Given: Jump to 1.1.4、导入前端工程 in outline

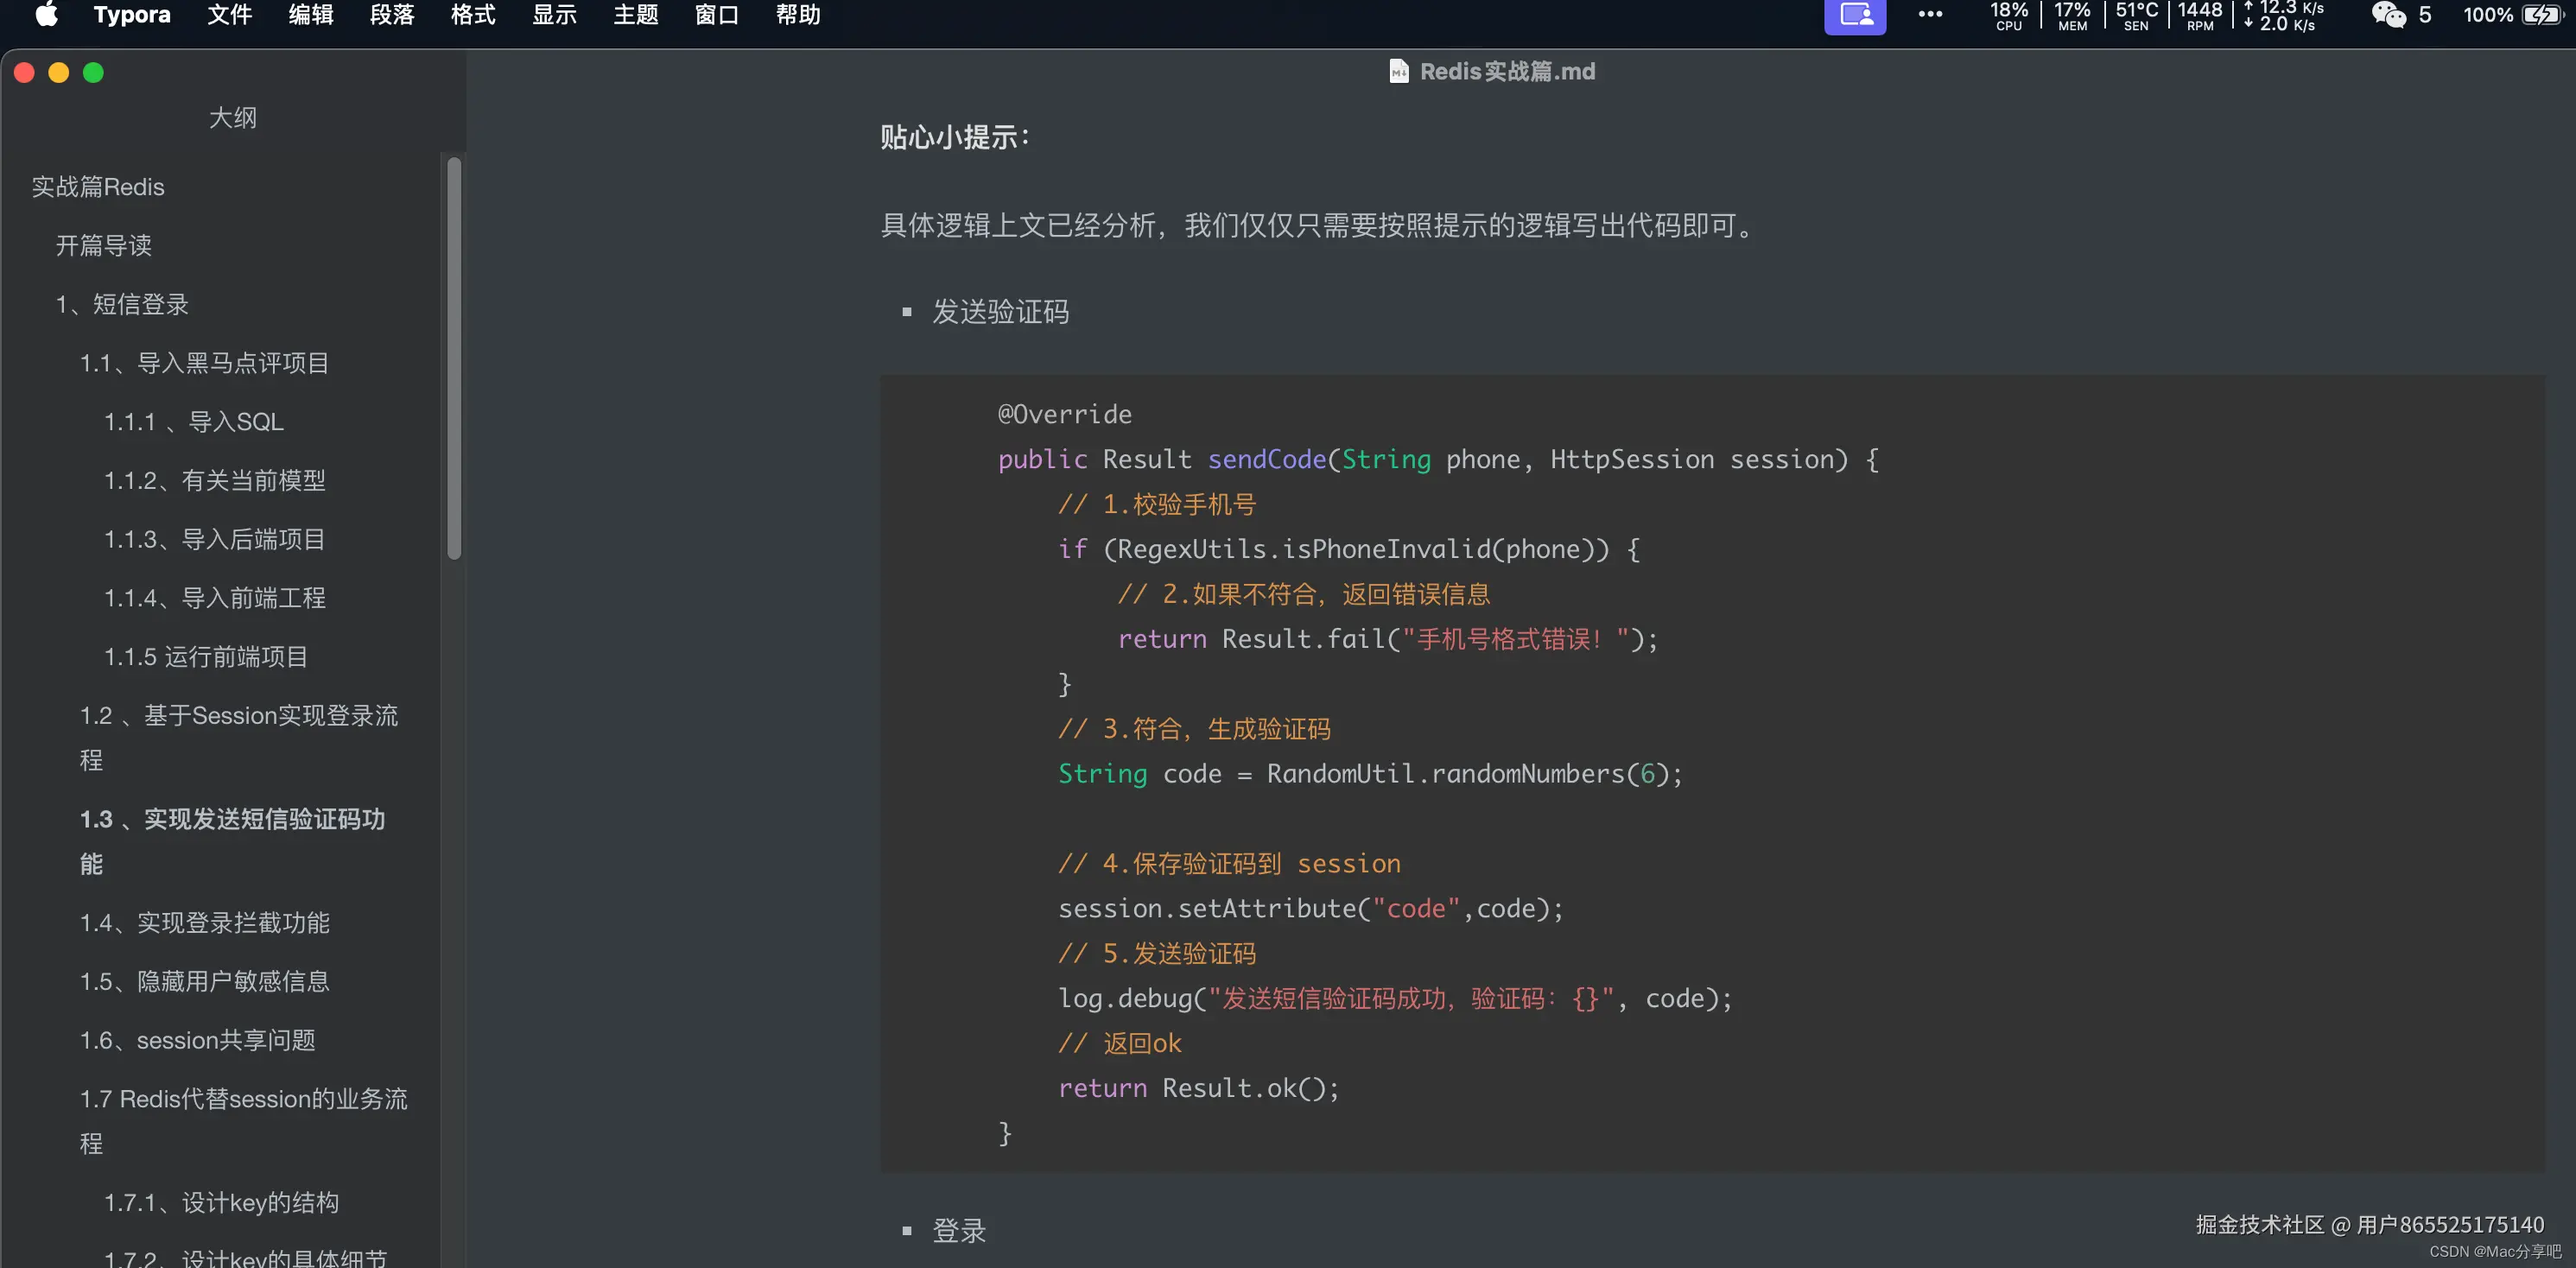Looking at the screenshot, I should (x=215, y=598).
